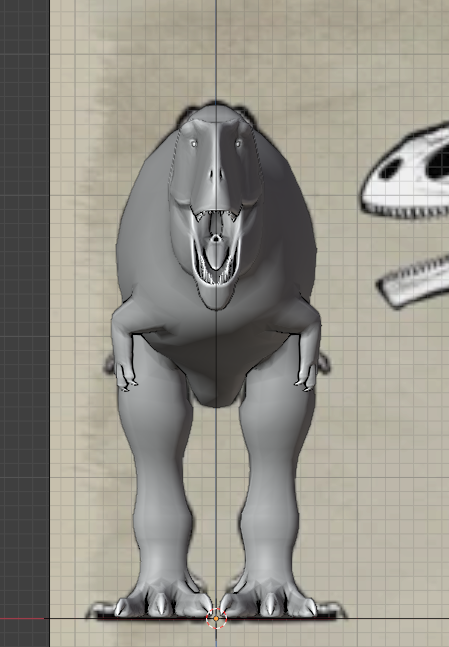Click the lower jaw reference drawing

(414, 282)
